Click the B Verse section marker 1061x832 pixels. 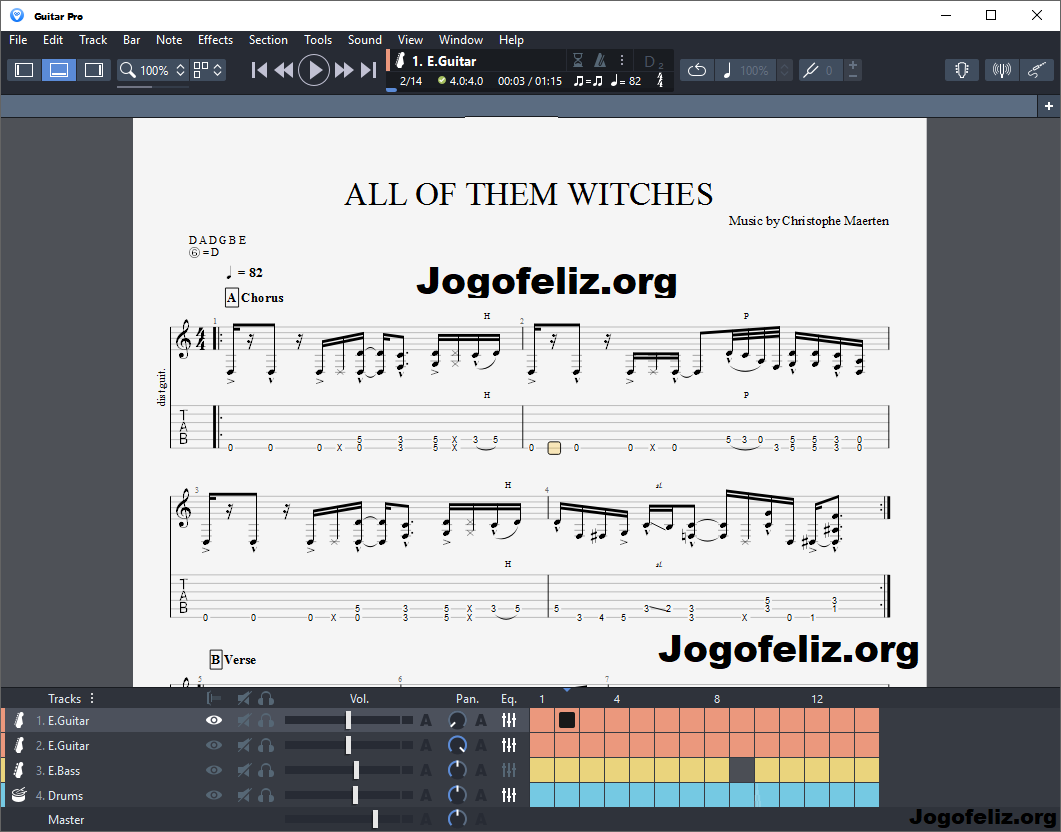(x=233, y=660)
